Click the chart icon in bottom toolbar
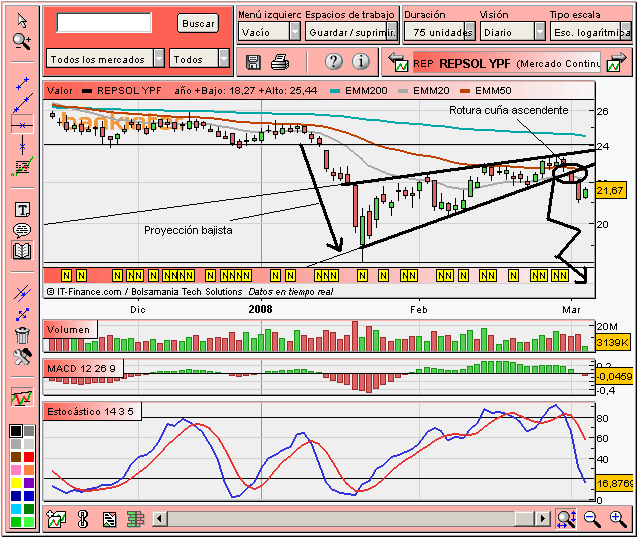639x539 pixels. 57,519
